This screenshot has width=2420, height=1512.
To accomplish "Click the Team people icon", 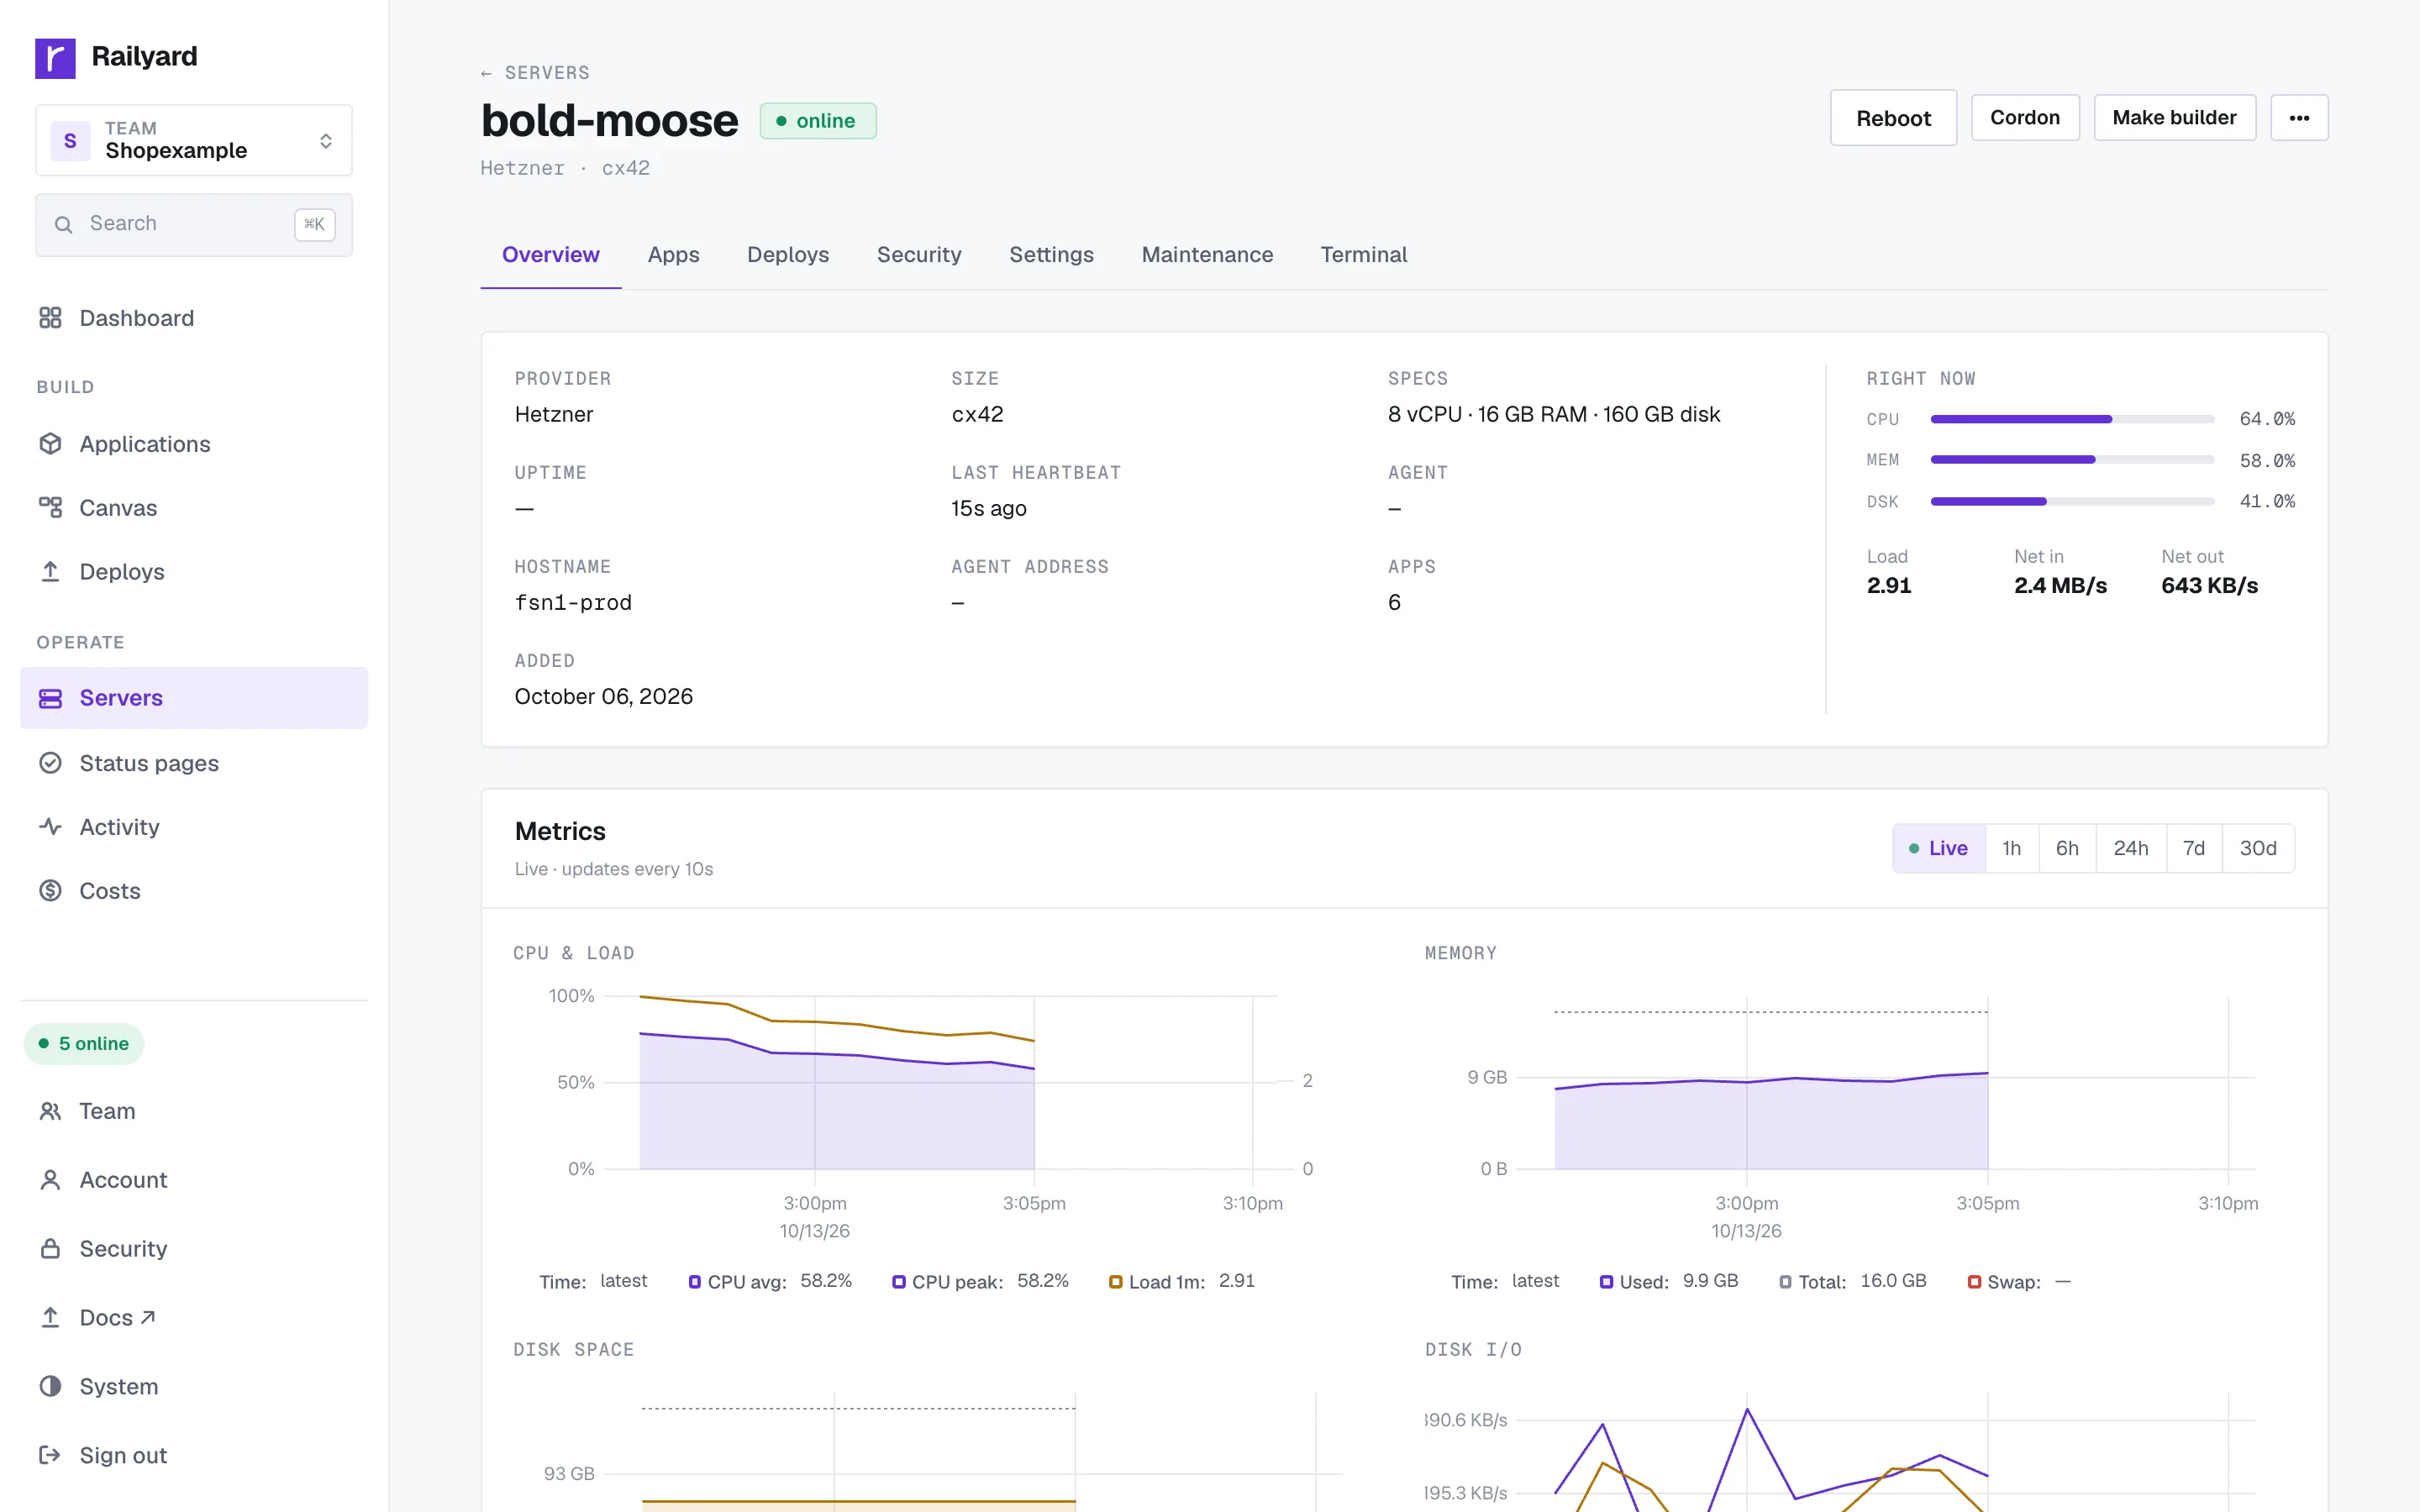I will point(50,1111).
